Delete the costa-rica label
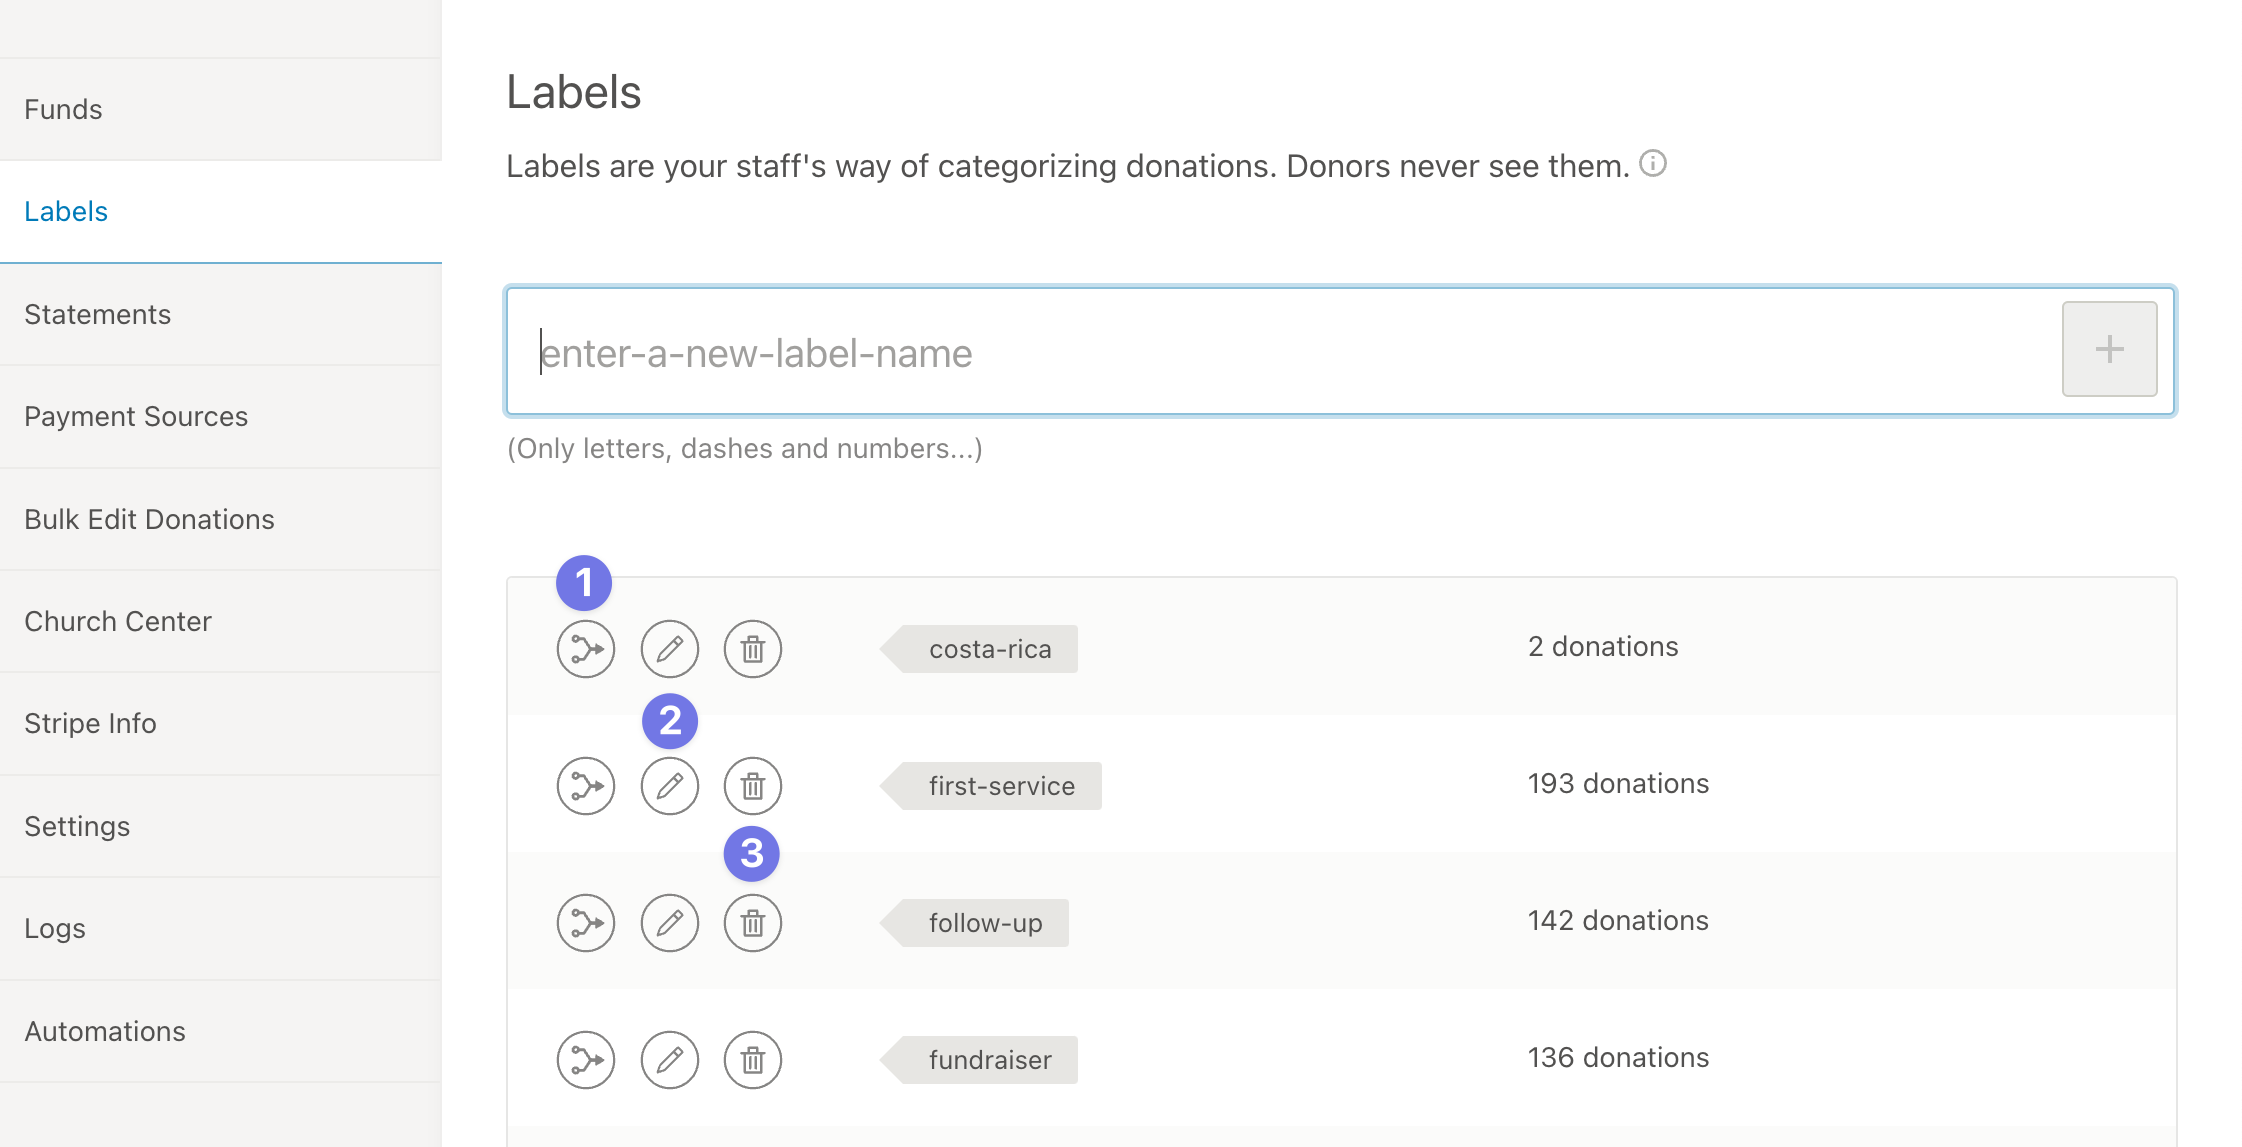Image resolution: width=2242 pixels, height=1147 pixels. (x=753, y=649)
